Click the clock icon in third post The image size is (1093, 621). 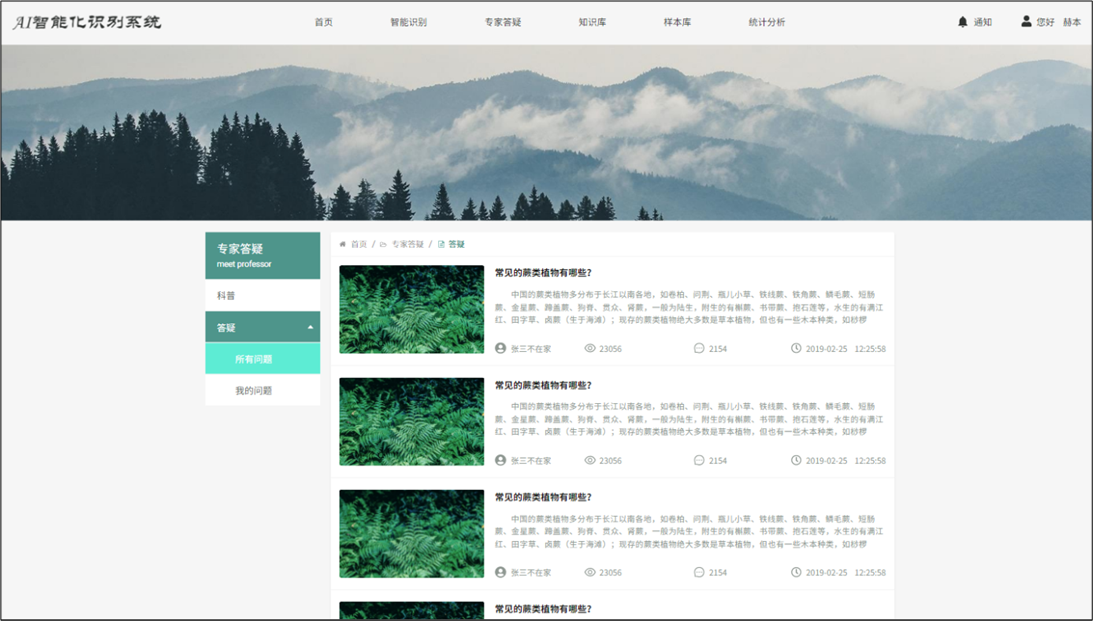pos(796,573)
